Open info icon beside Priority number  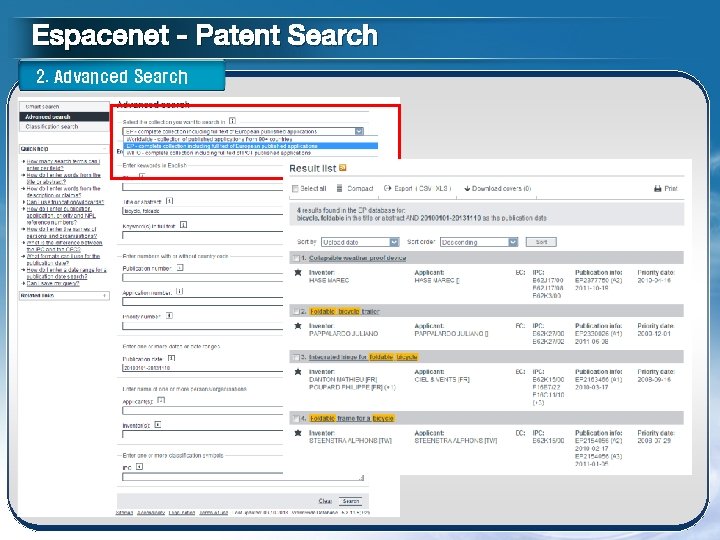(169, 315)
